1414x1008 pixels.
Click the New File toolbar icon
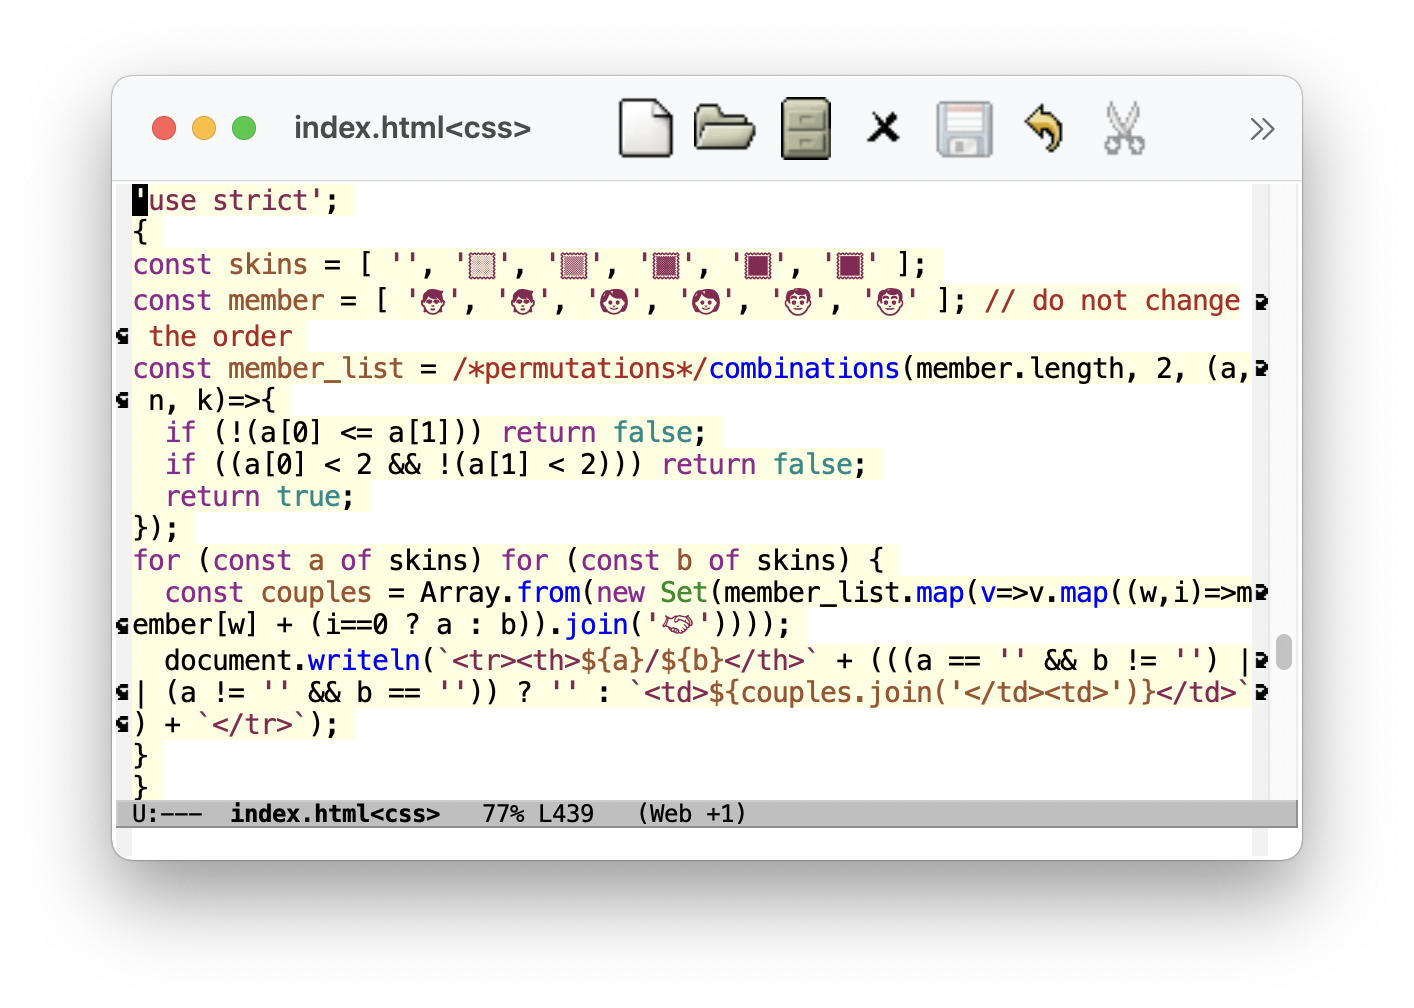[x=645, y=128]
